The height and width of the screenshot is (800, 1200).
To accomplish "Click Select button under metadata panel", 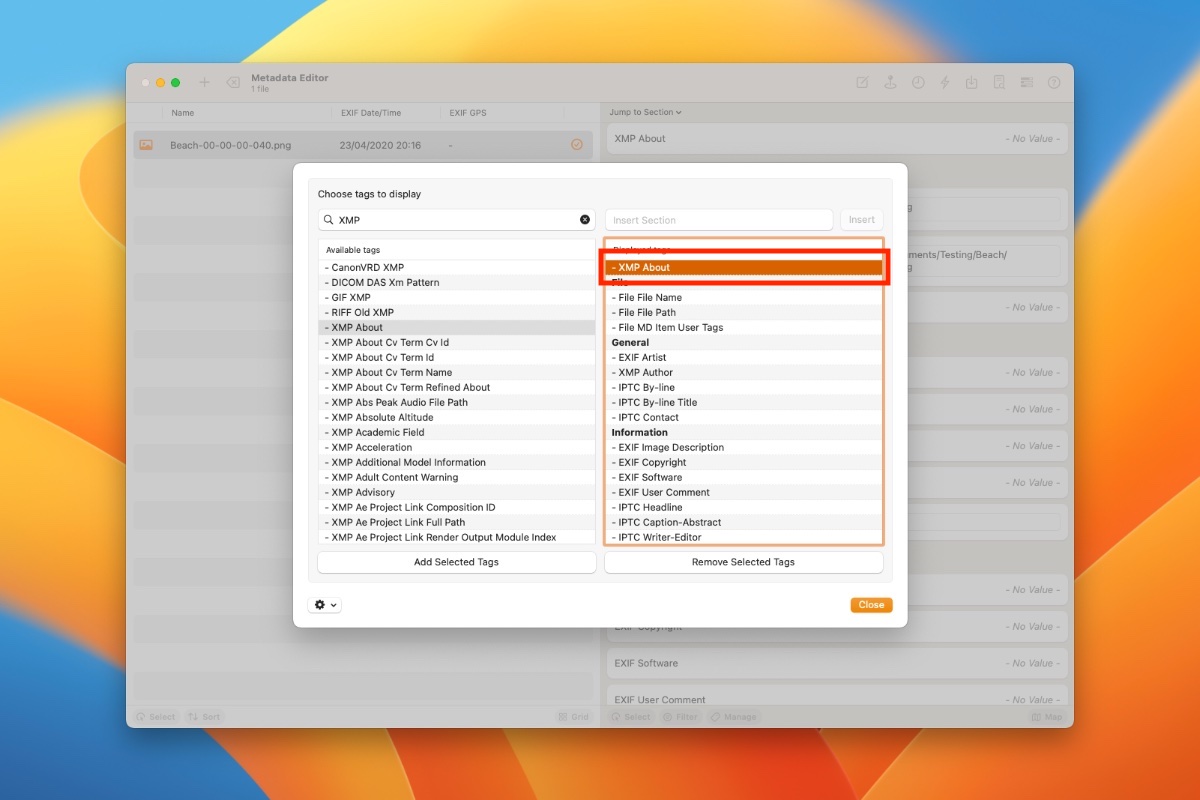I will click(630, 717).
